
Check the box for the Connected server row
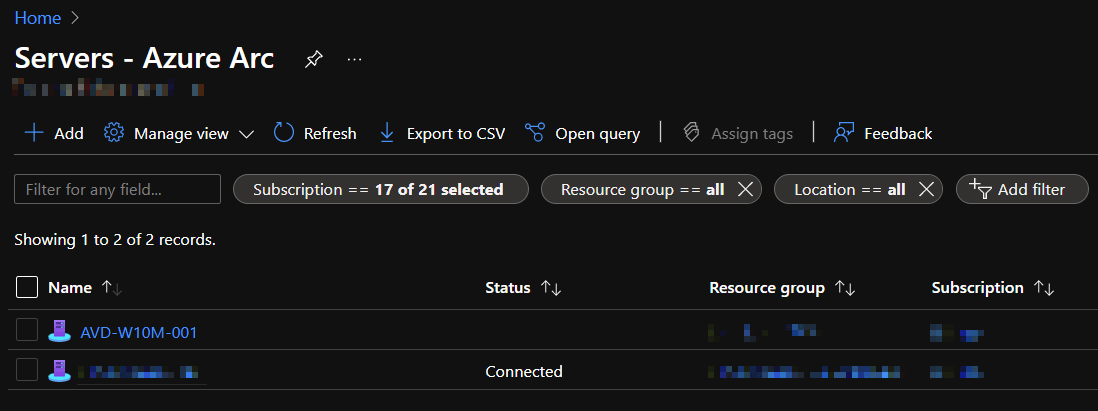point(27,370)
